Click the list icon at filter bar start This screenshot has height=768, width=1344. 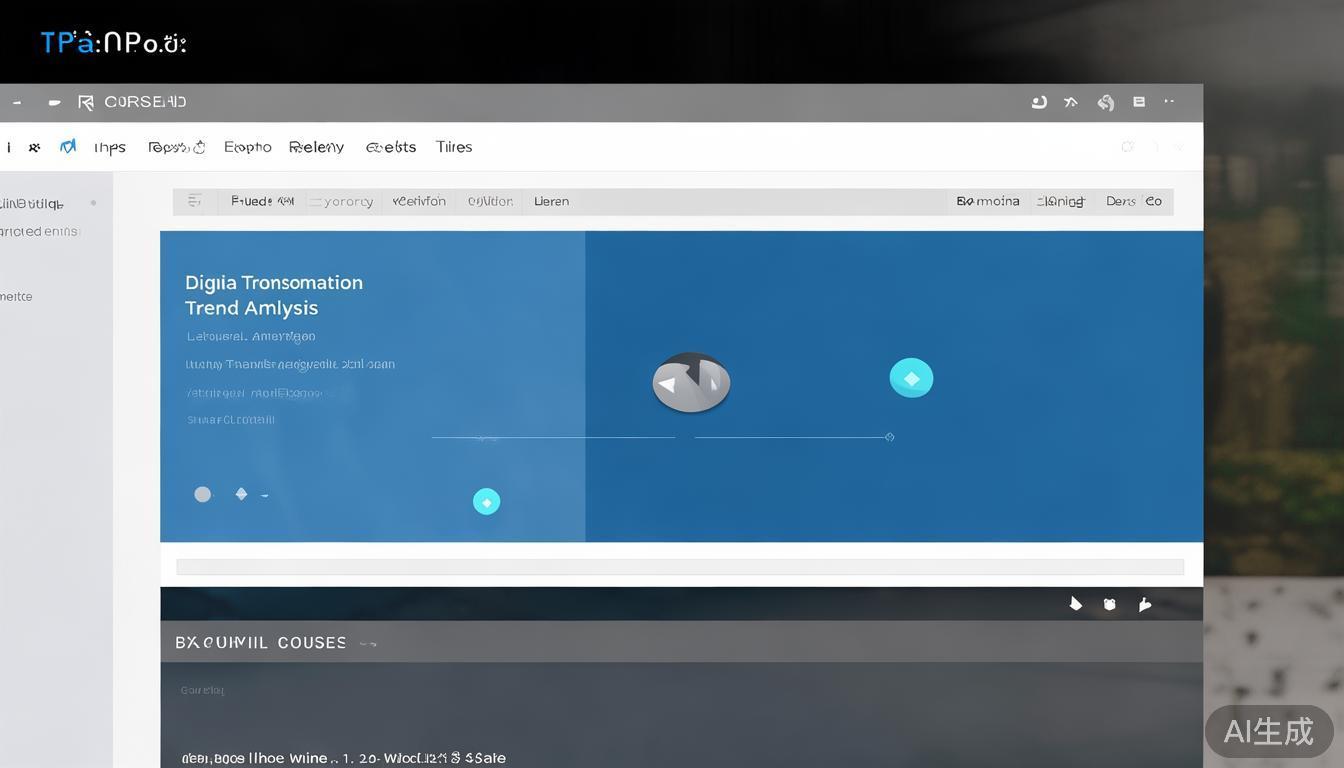pyautogui.click(x=195, y=201)
